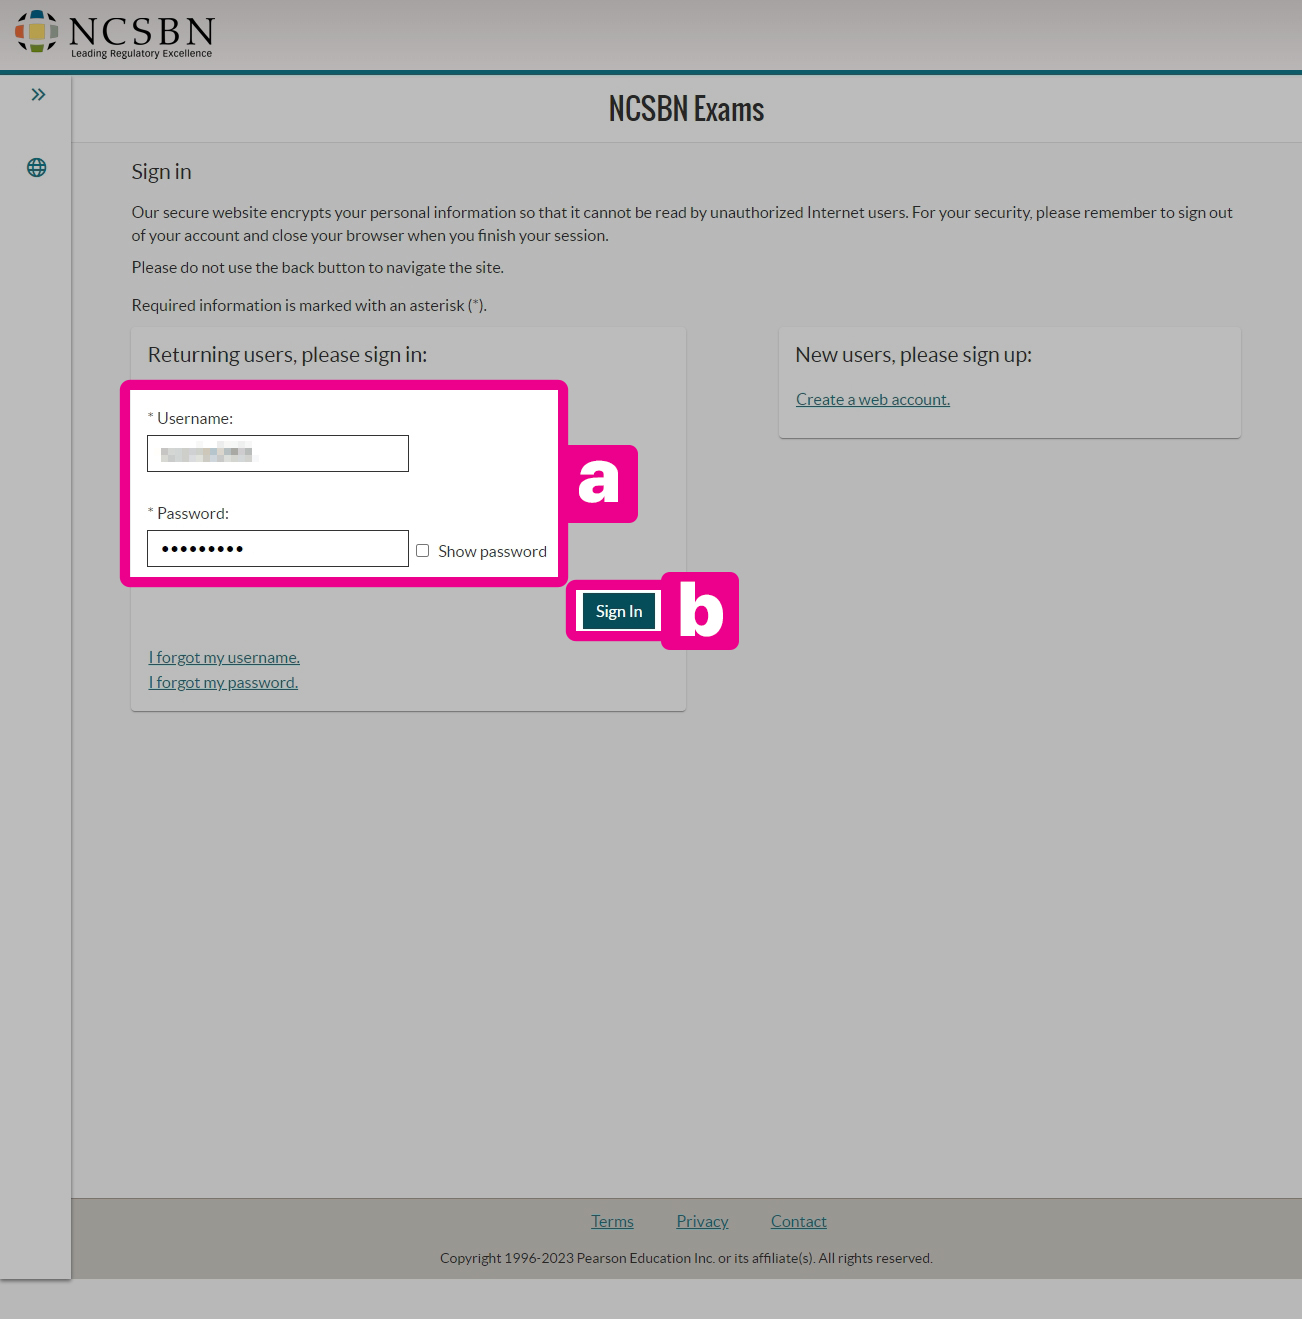Click 'New users, please sign up:' text

(x=913, y=355)
